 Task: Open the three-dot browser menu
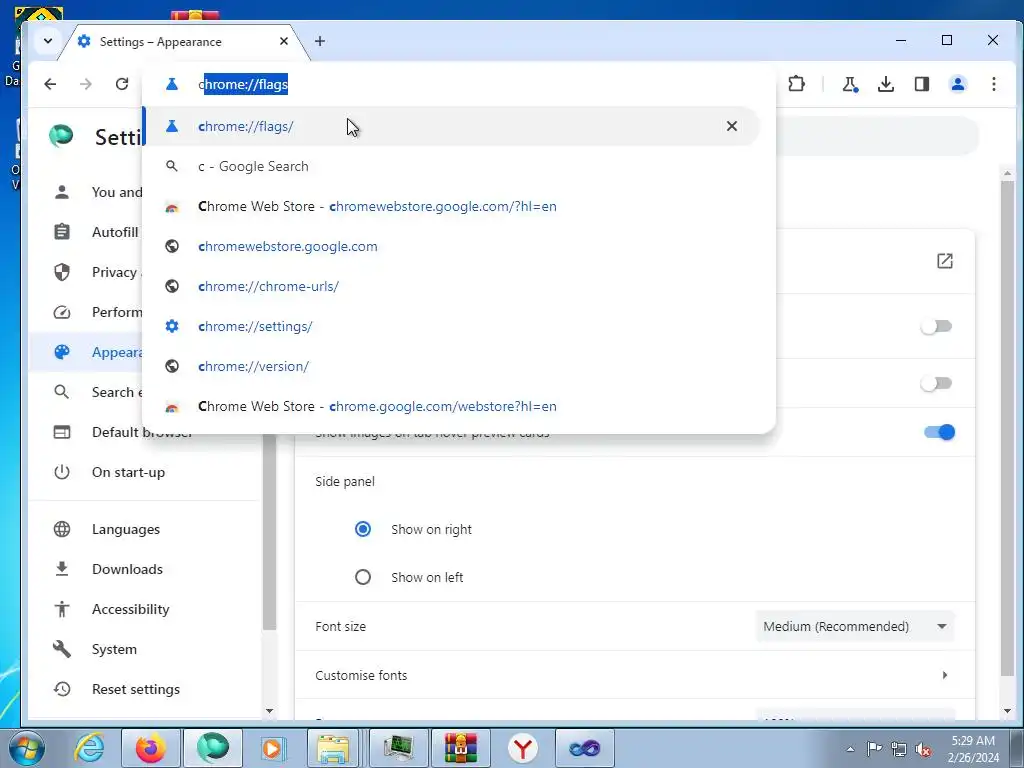993,84
